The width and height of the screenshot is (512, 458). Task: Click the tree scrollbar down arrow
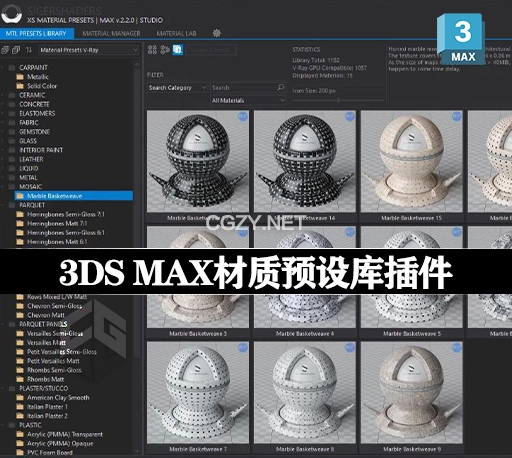coord(137,451)
